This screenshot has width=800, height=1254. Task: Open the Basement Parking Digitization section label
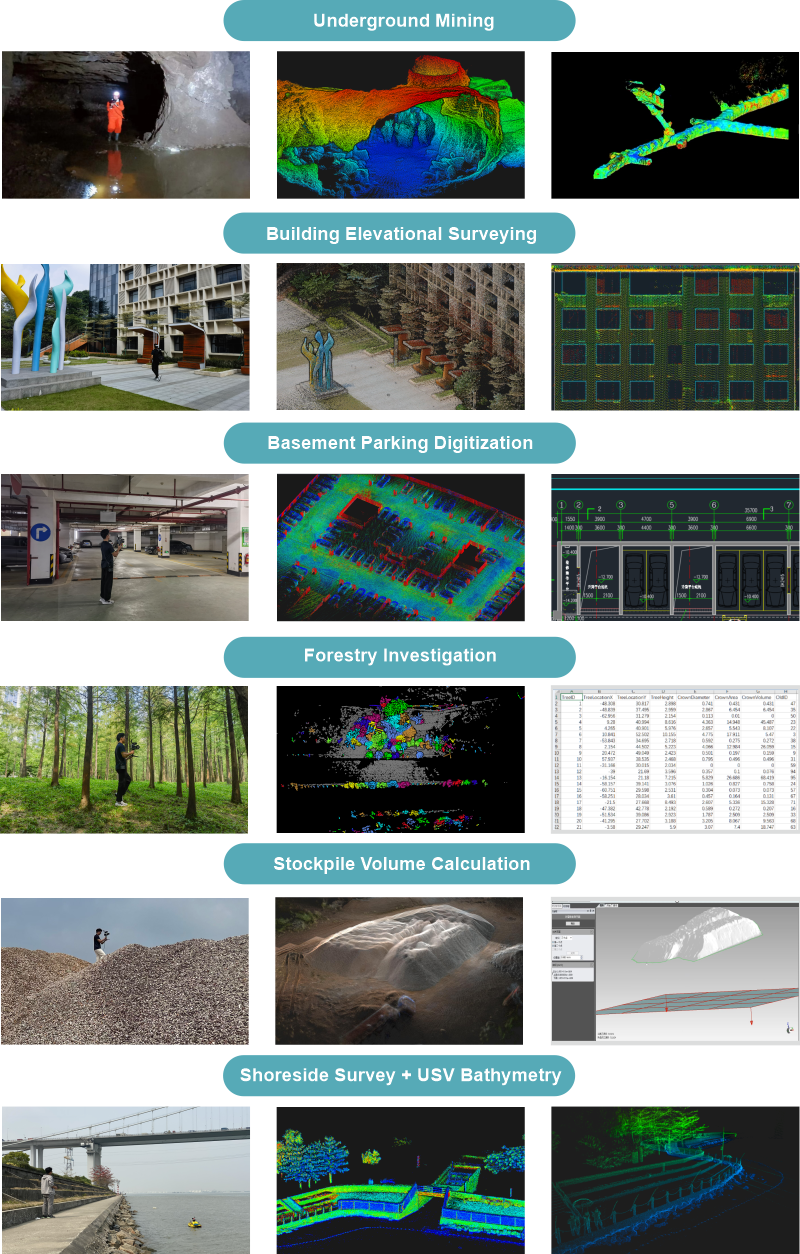coord(400,443)
